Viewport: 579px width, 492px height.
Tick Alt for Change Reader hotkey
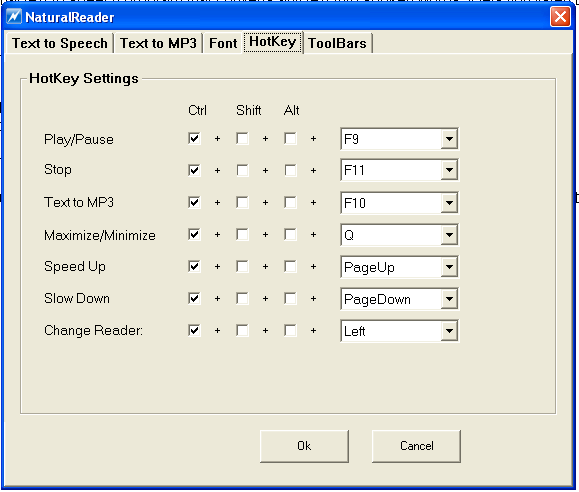(x=290, y=330)
